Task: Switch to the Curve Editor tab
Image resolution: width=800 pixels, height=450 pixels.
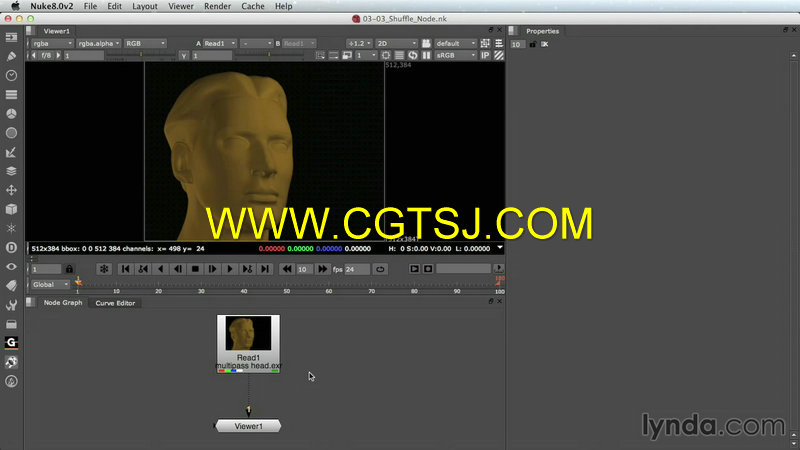Action: 115,303
